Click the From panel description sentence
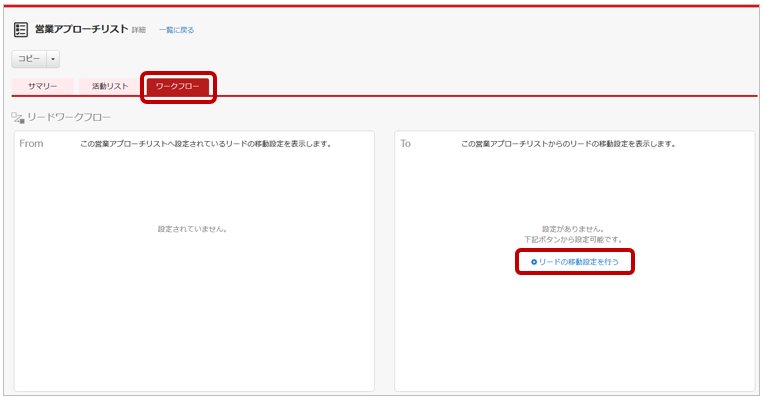 [x=205, y=144]
